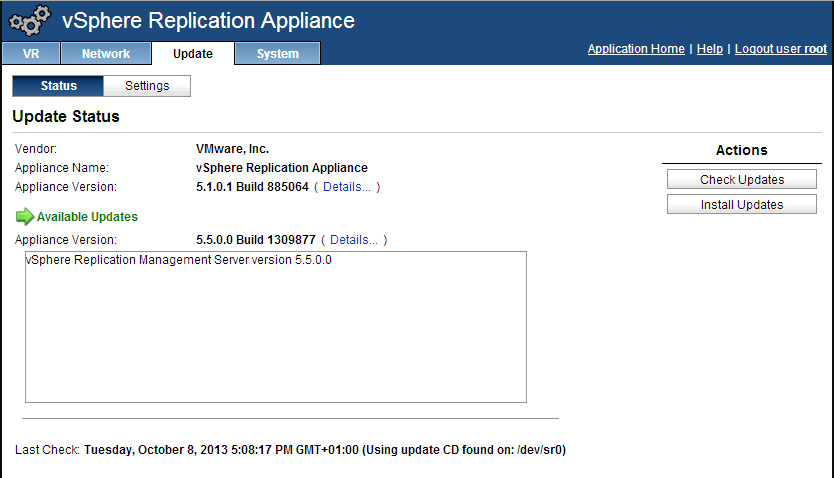
Task: Click inside the update description text box
Action: [275, 330]
